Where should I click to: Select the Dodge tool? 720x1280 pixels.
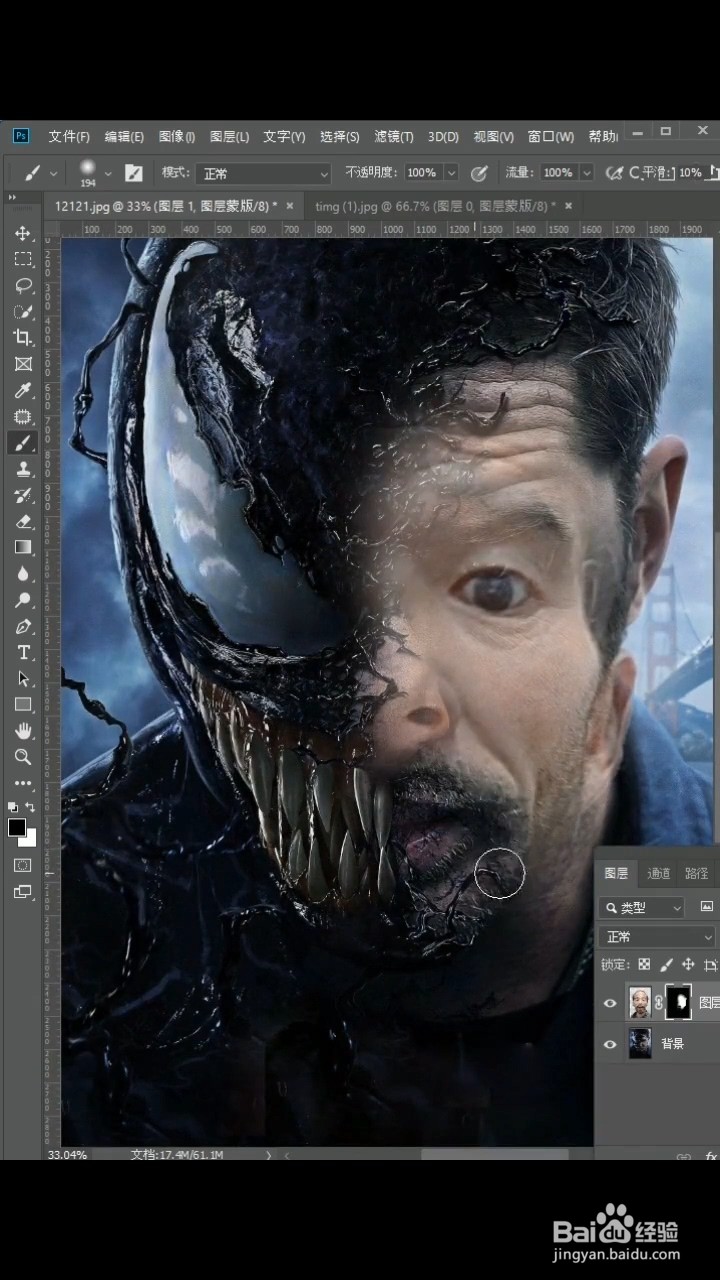pyautogui.click(x=23, y=600)
